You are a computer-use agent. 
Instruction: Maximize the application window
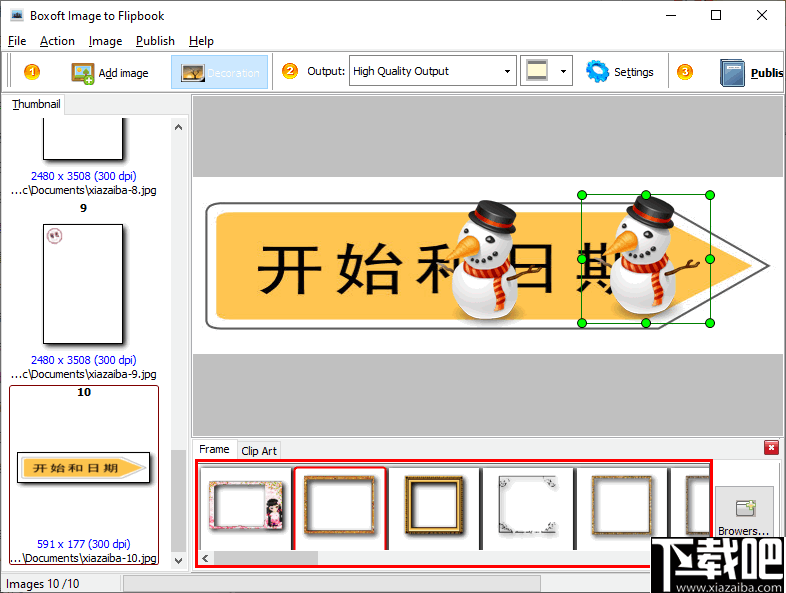(716, 16)
